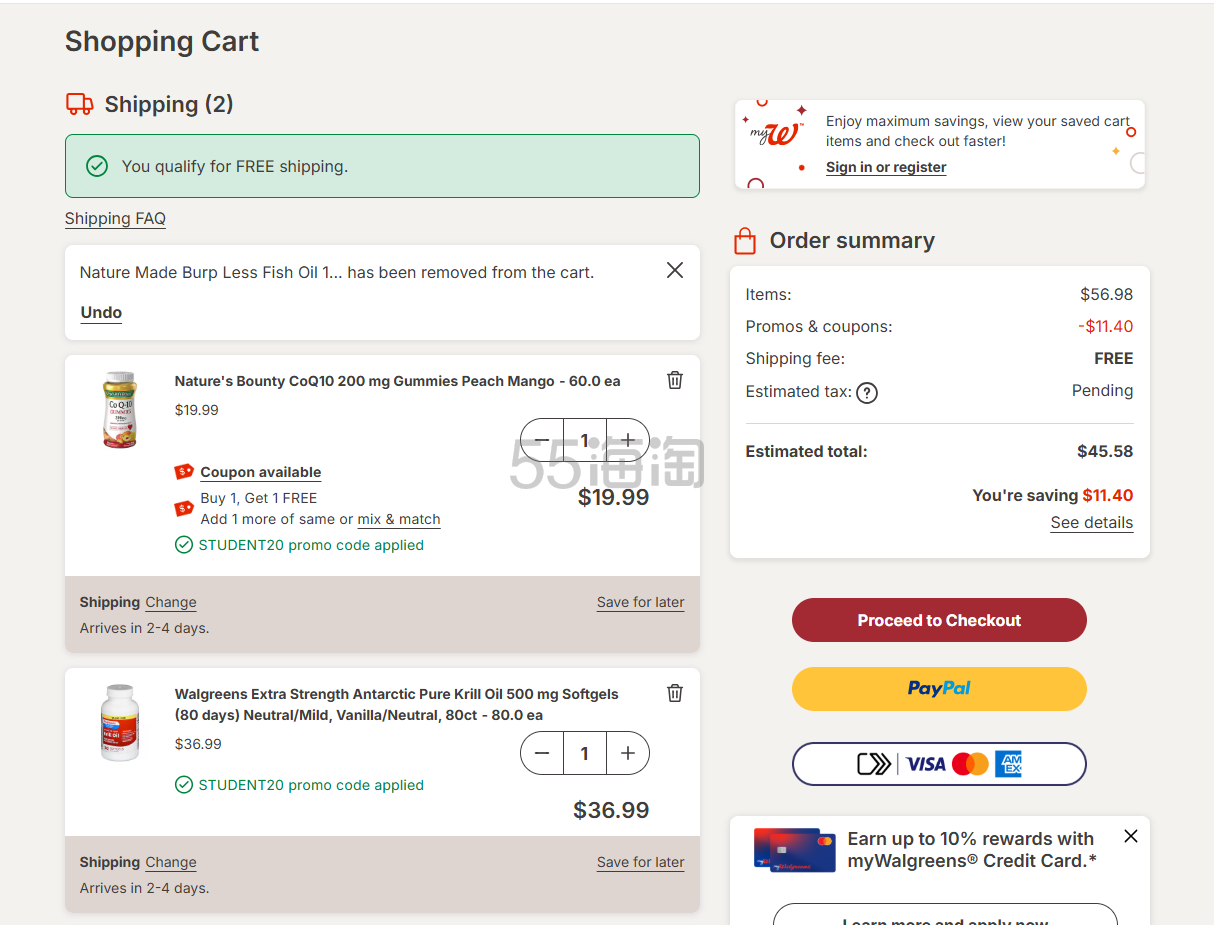
Task: Click the Items subtotal $56.98
Action: click(x=1107, y=294)
